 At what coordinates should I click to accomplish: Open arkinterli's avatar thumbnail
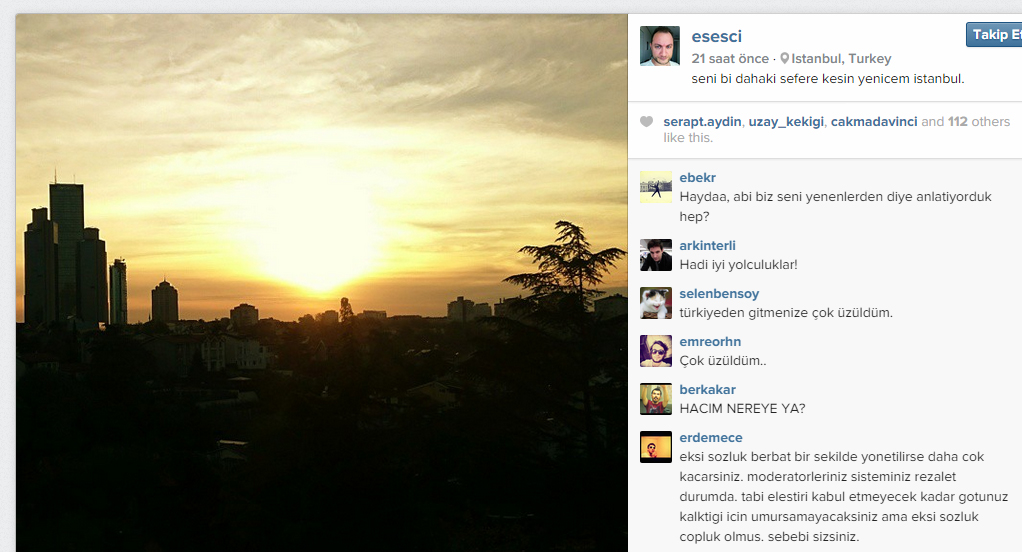(x=656, y=255)
